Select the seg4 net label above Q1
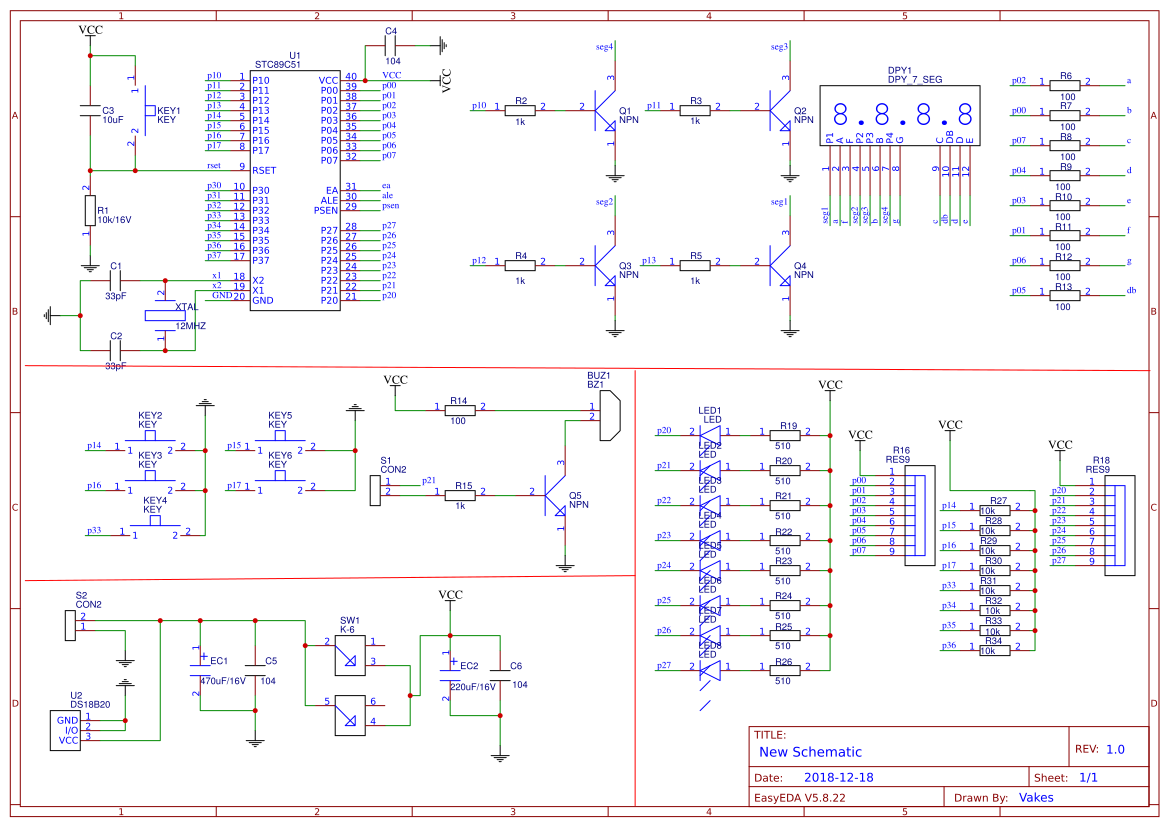This screenshot has height=827, width=1169. (604, 47)
